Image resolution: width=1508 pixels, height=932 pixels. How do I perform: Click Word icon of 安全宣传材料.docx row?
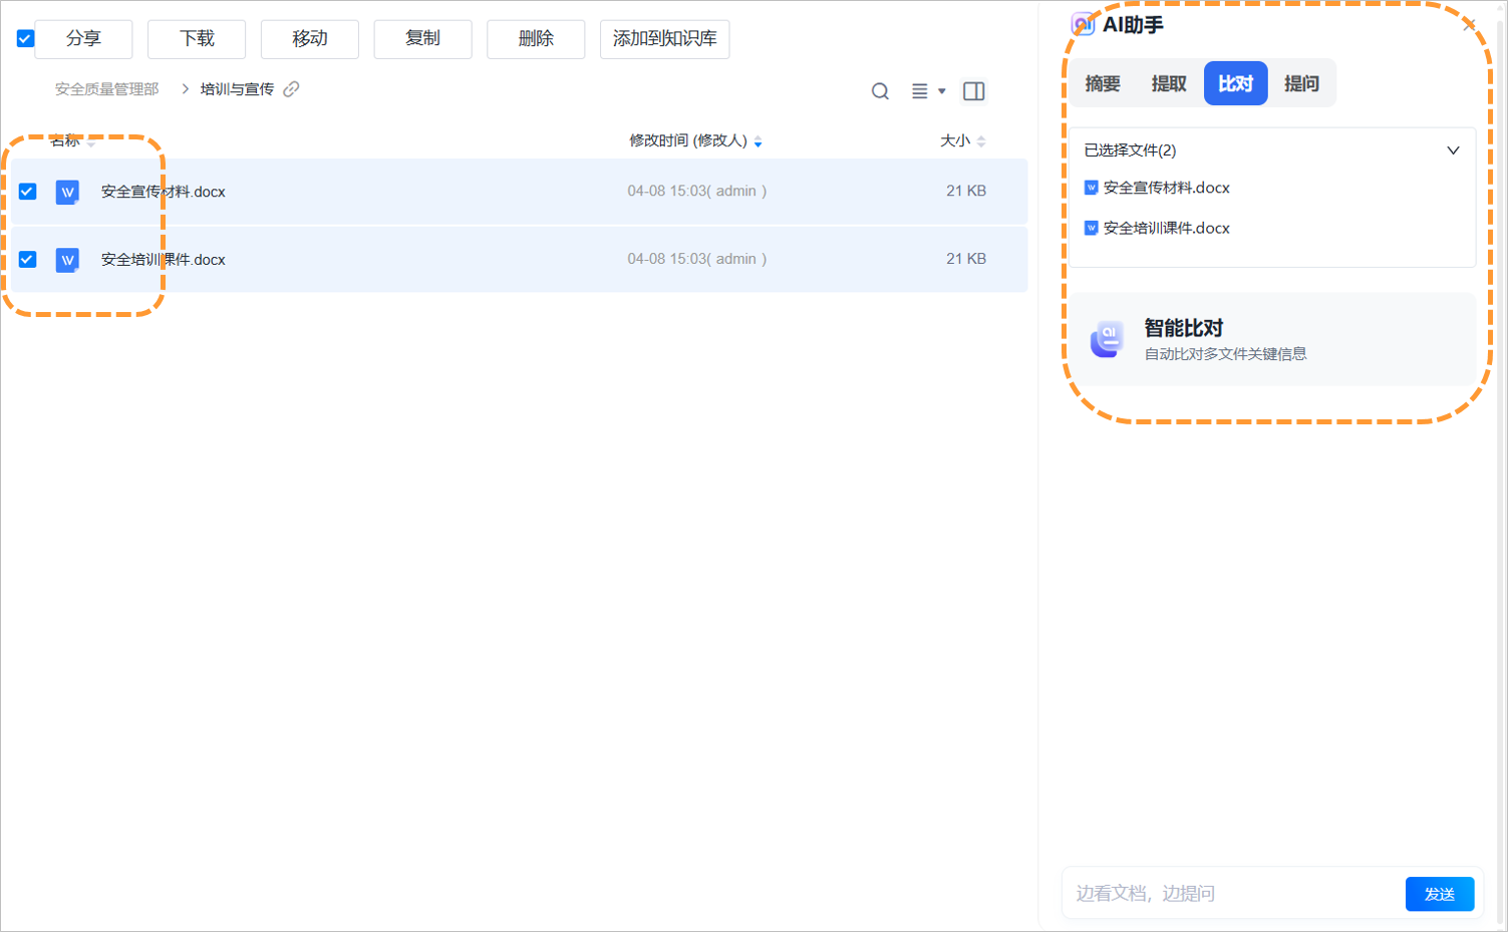[x=67, y=192]
